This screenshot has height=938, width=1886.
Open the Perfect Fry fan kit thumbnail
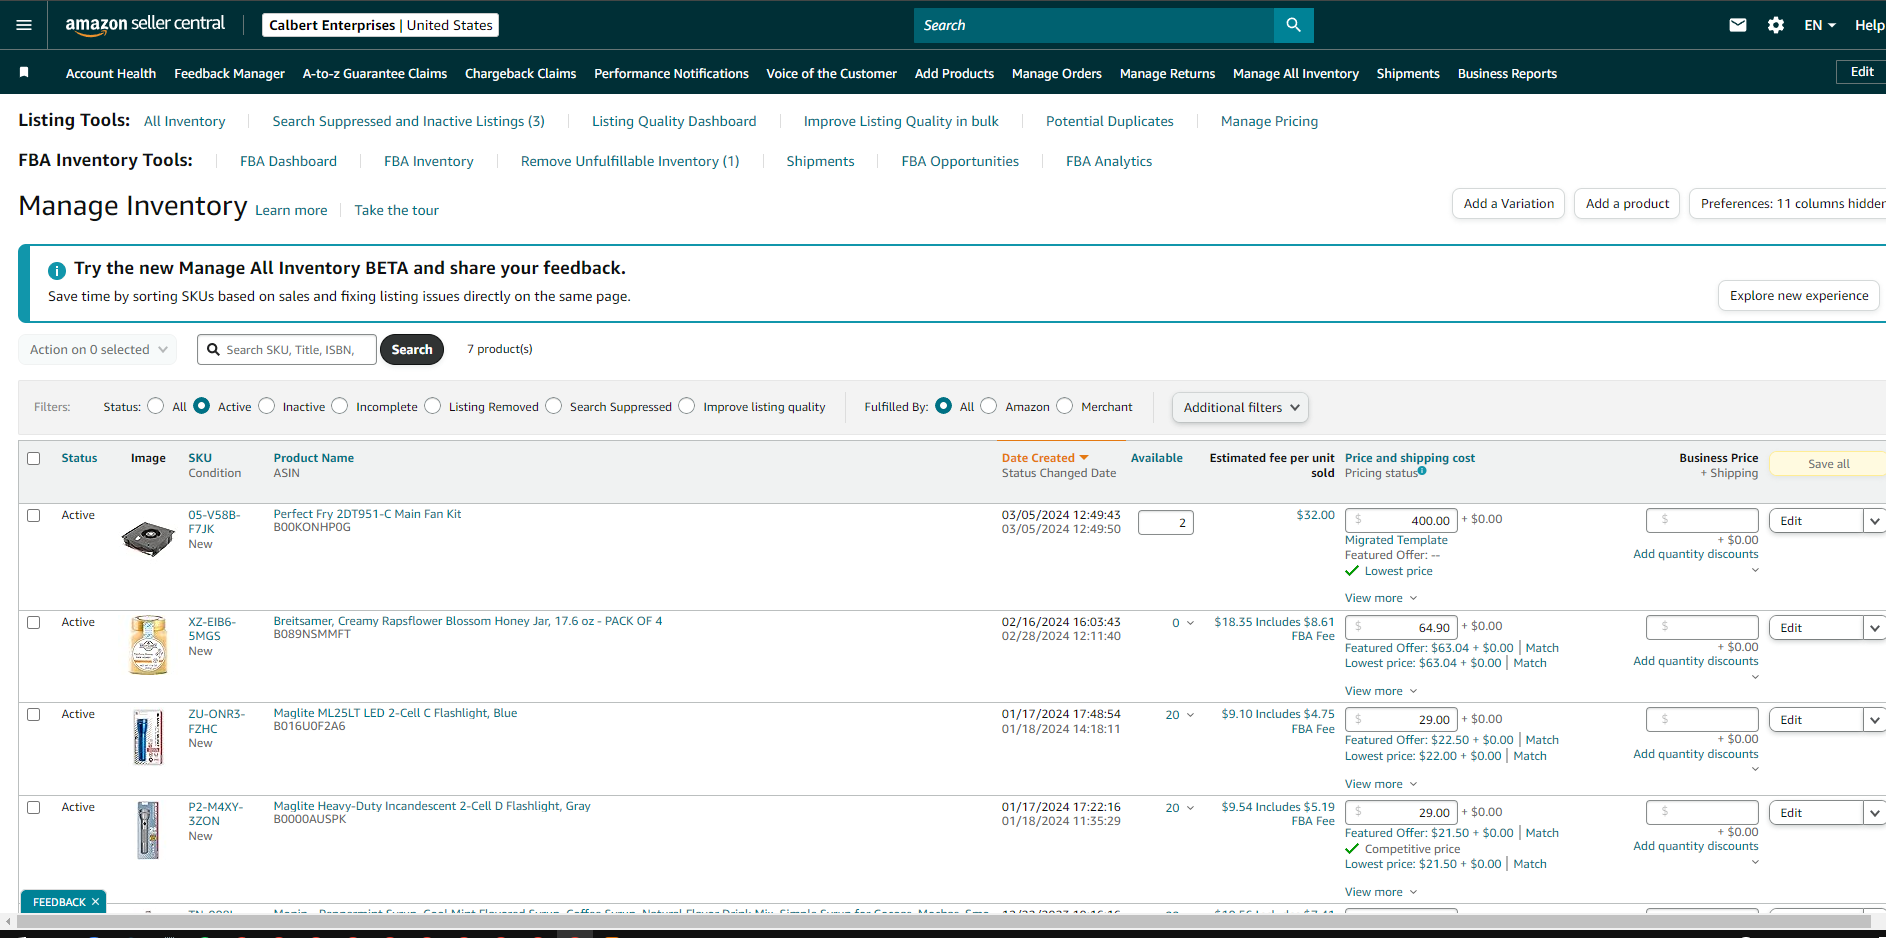(x=148, y=538)
